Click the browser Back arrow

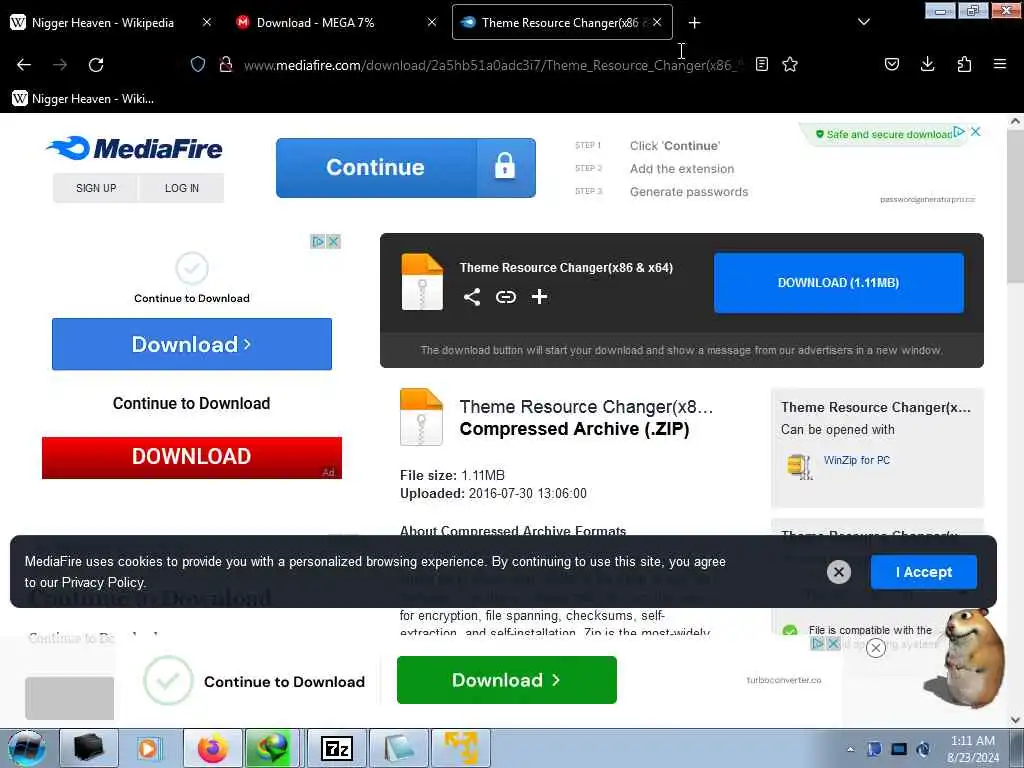pyautogui.click(x=24, y=65)
